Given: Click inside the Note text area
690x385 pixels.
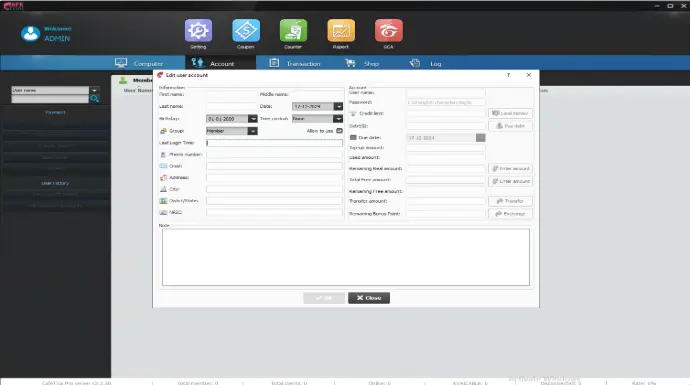Looking at the screenshot, I should pos(345,257).
